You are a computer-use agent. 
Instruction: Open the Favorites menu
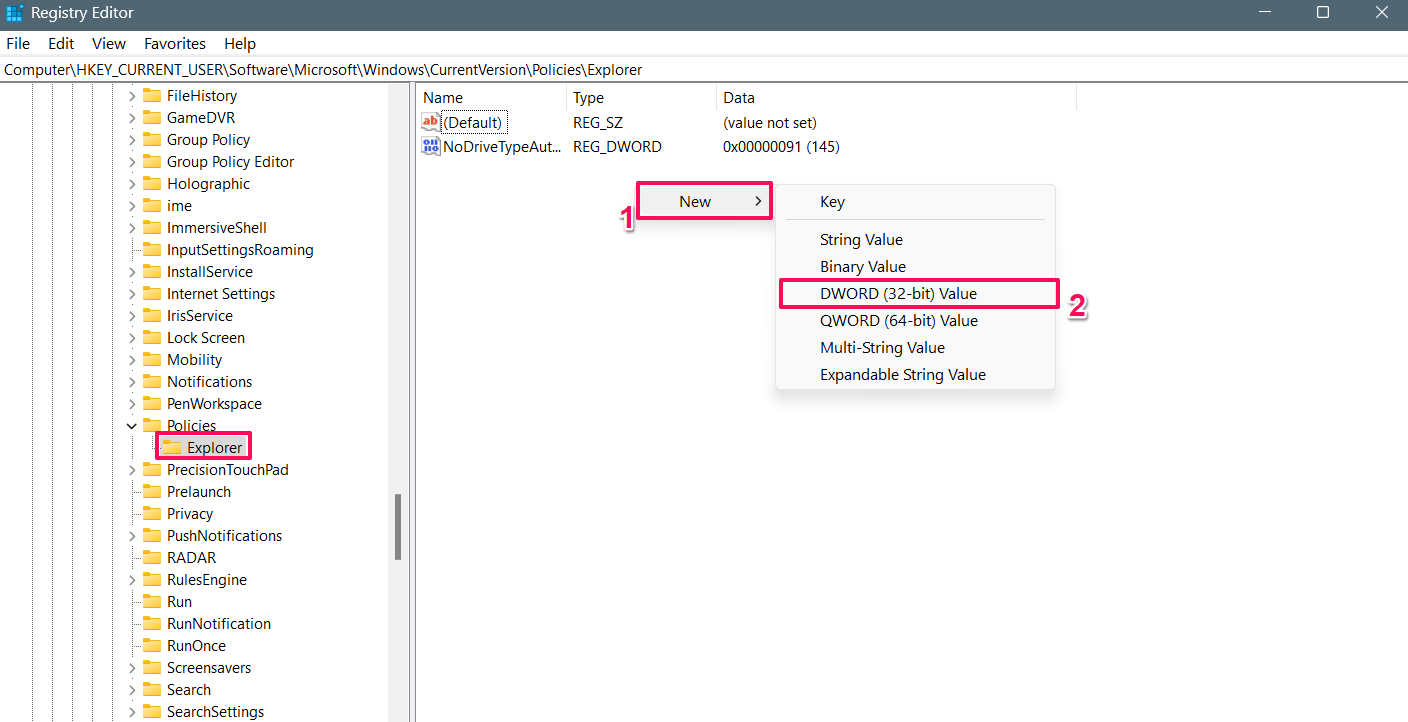point(175,44)
